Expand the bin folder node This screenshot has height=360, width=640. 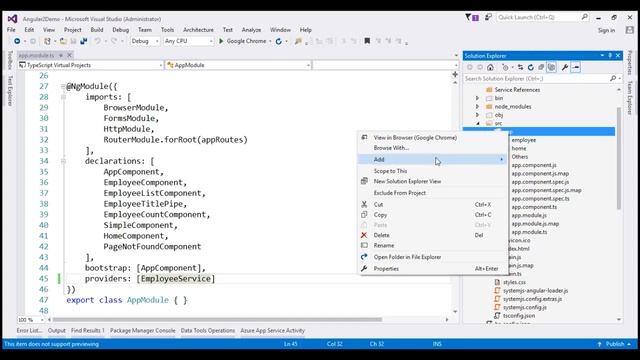[477, 98]
